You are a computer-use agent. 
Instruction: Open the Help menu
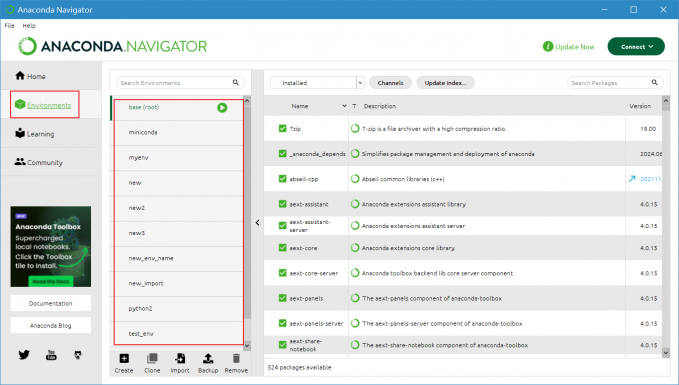(29, 26)
